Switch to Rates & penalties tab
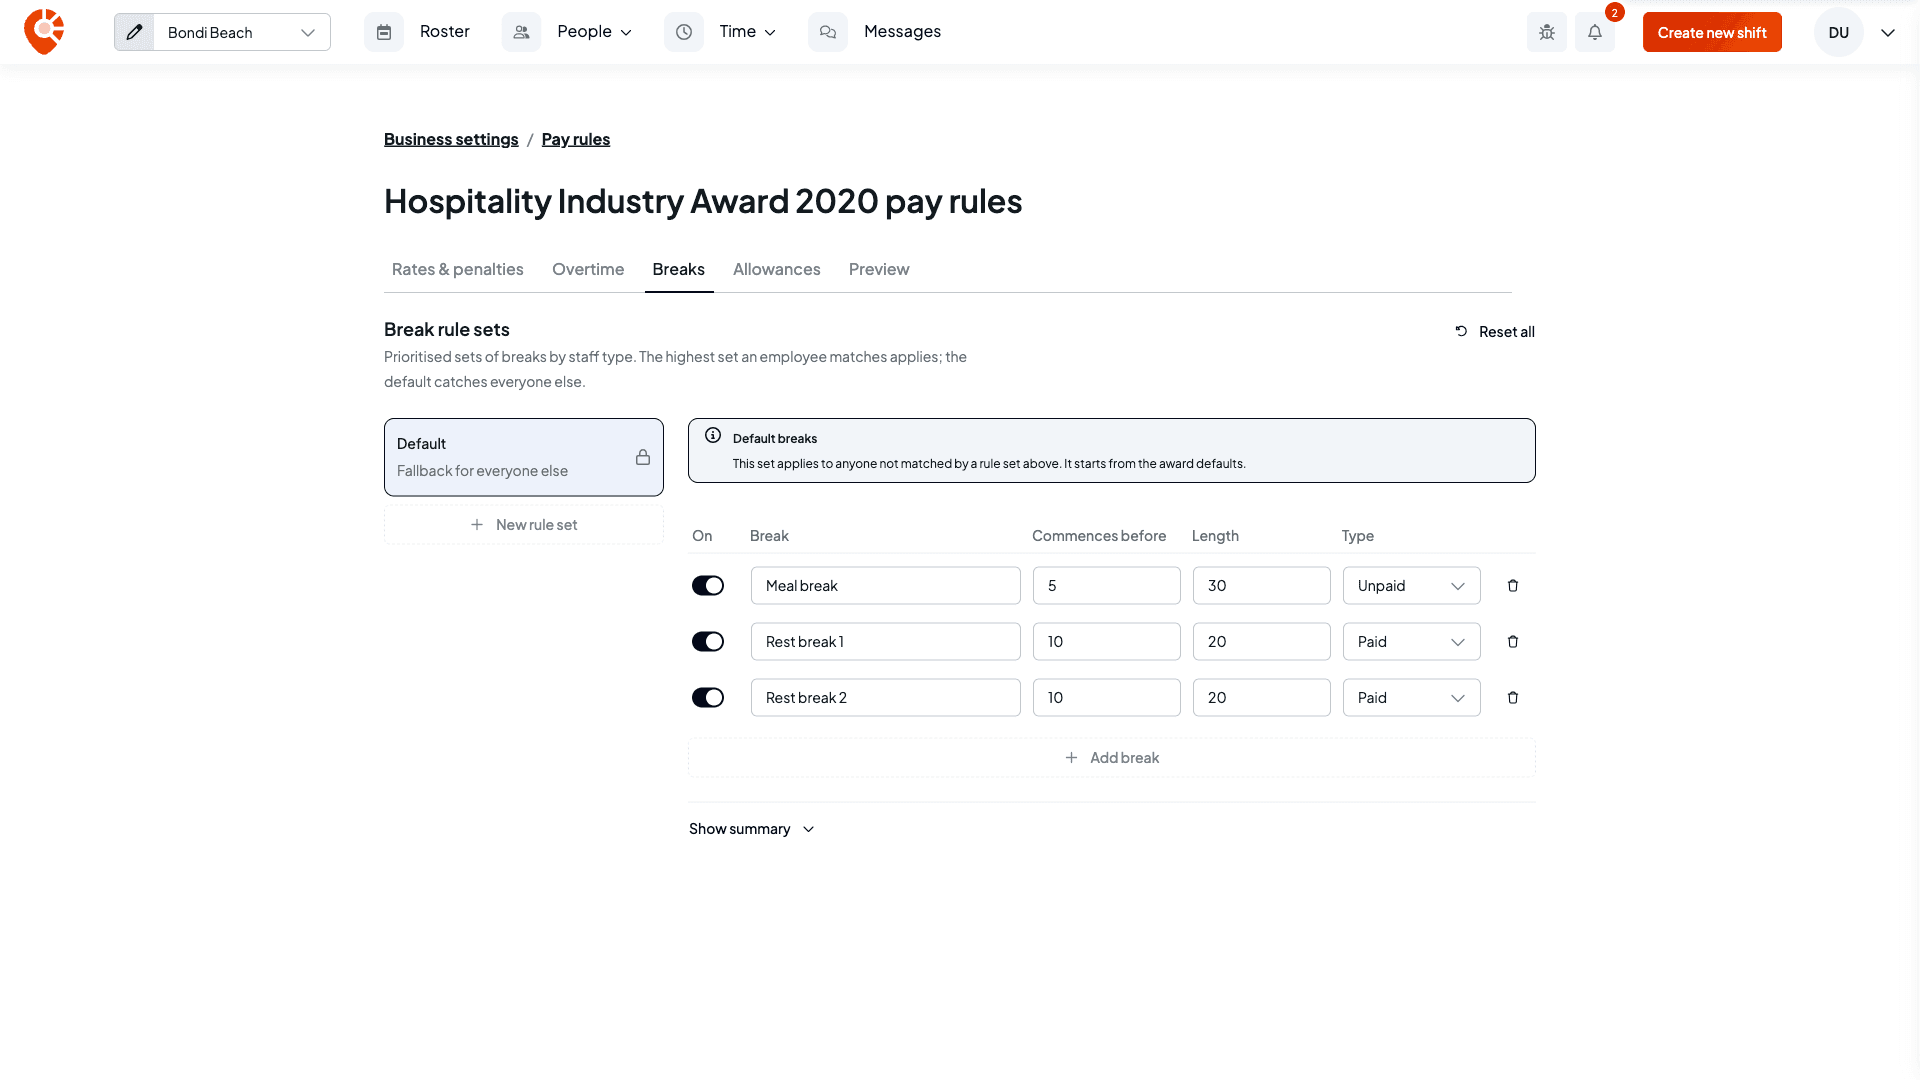This screenshot has height=1080, width=1920. pos(457,269)
